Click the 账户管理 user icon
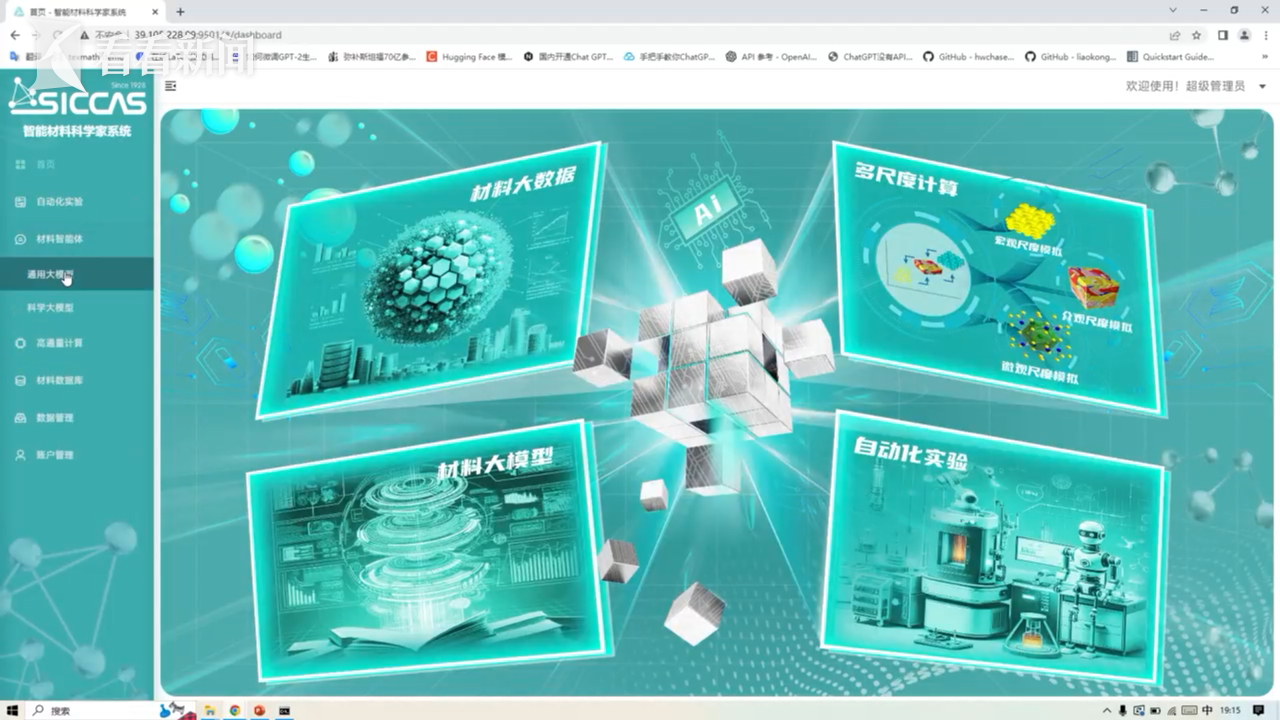This screenshot has width=1280, height=720. pos(21,455)
